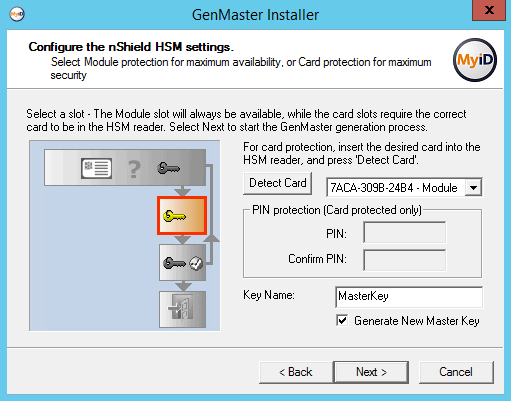Click the exit door step icon
511x401 pixels.
182,309
